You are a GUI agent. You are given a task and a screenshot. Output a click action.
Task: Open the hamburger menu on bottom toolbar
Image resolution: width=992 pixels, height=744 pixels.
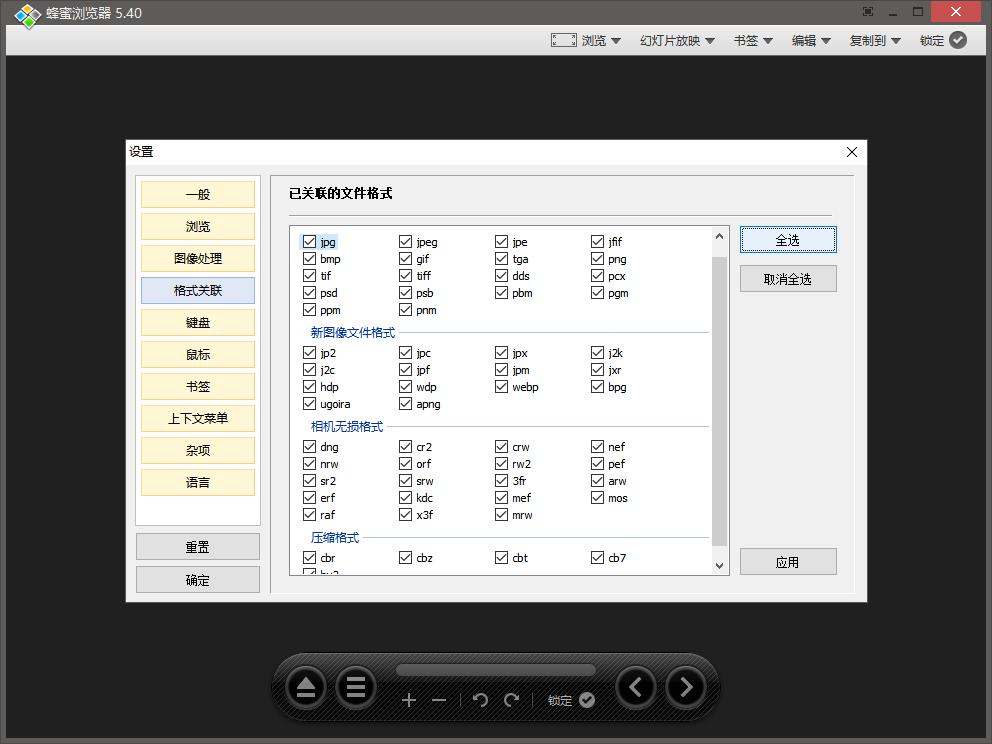[x=356, y=687]
